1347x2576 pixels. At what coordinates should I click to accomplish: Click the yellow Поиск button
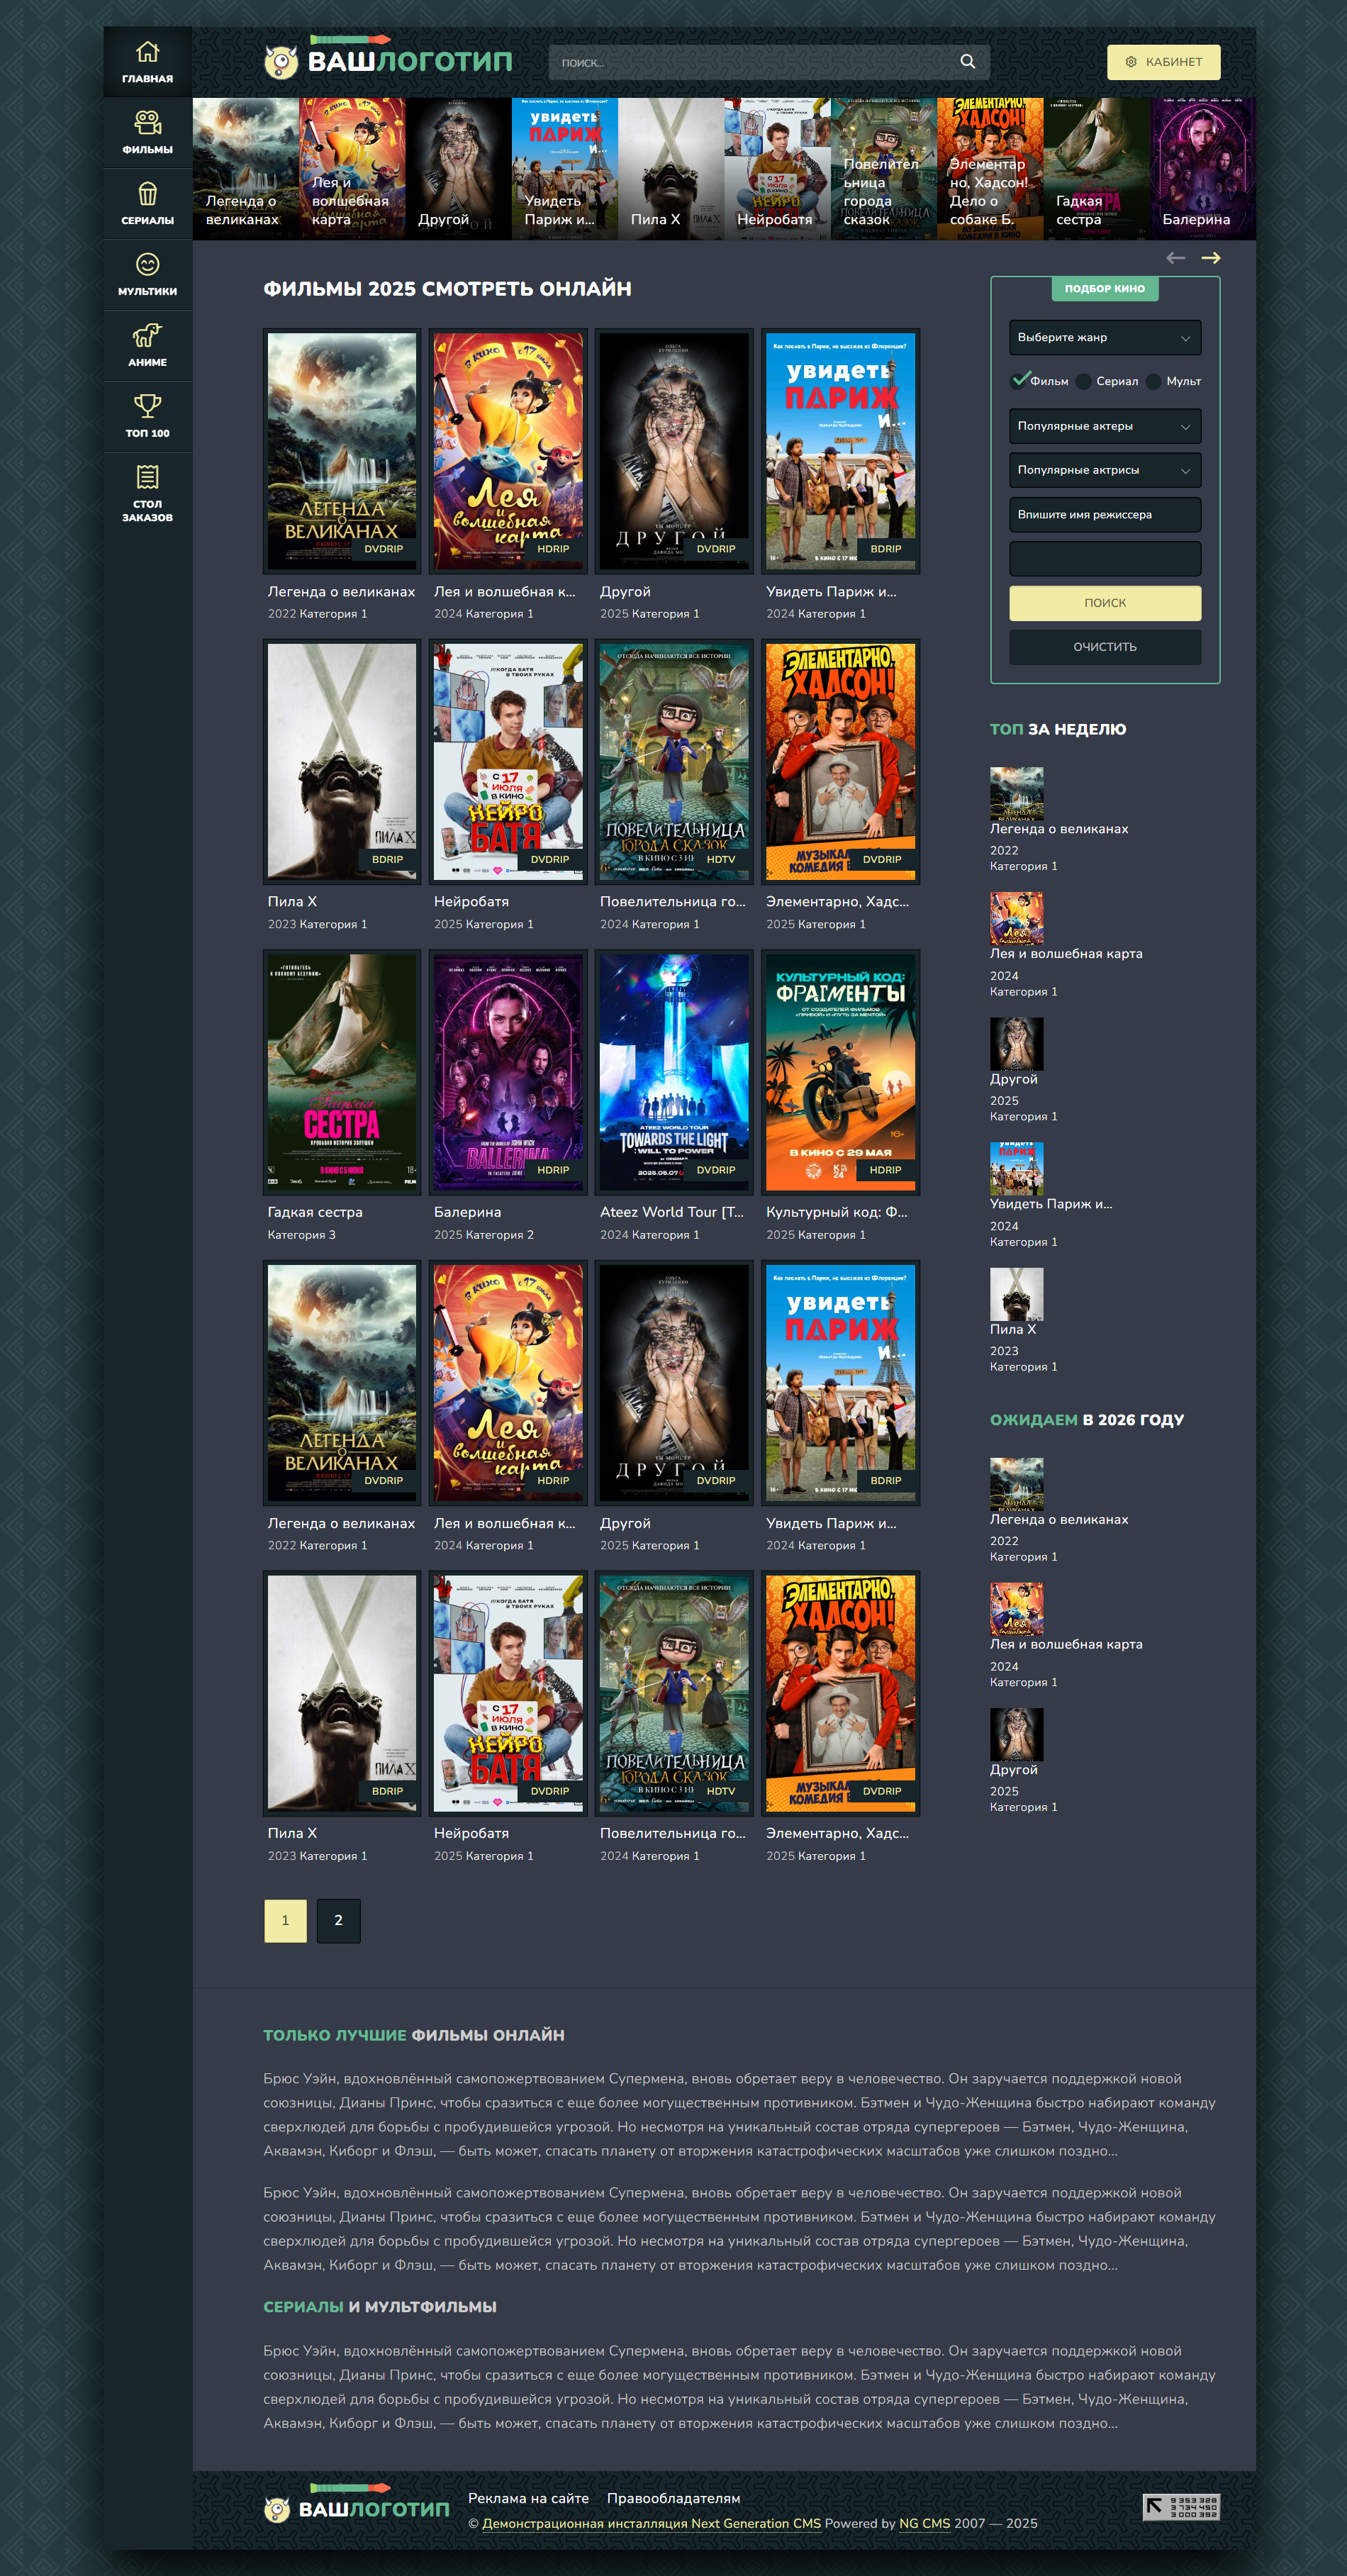[x=1105, y=603]
